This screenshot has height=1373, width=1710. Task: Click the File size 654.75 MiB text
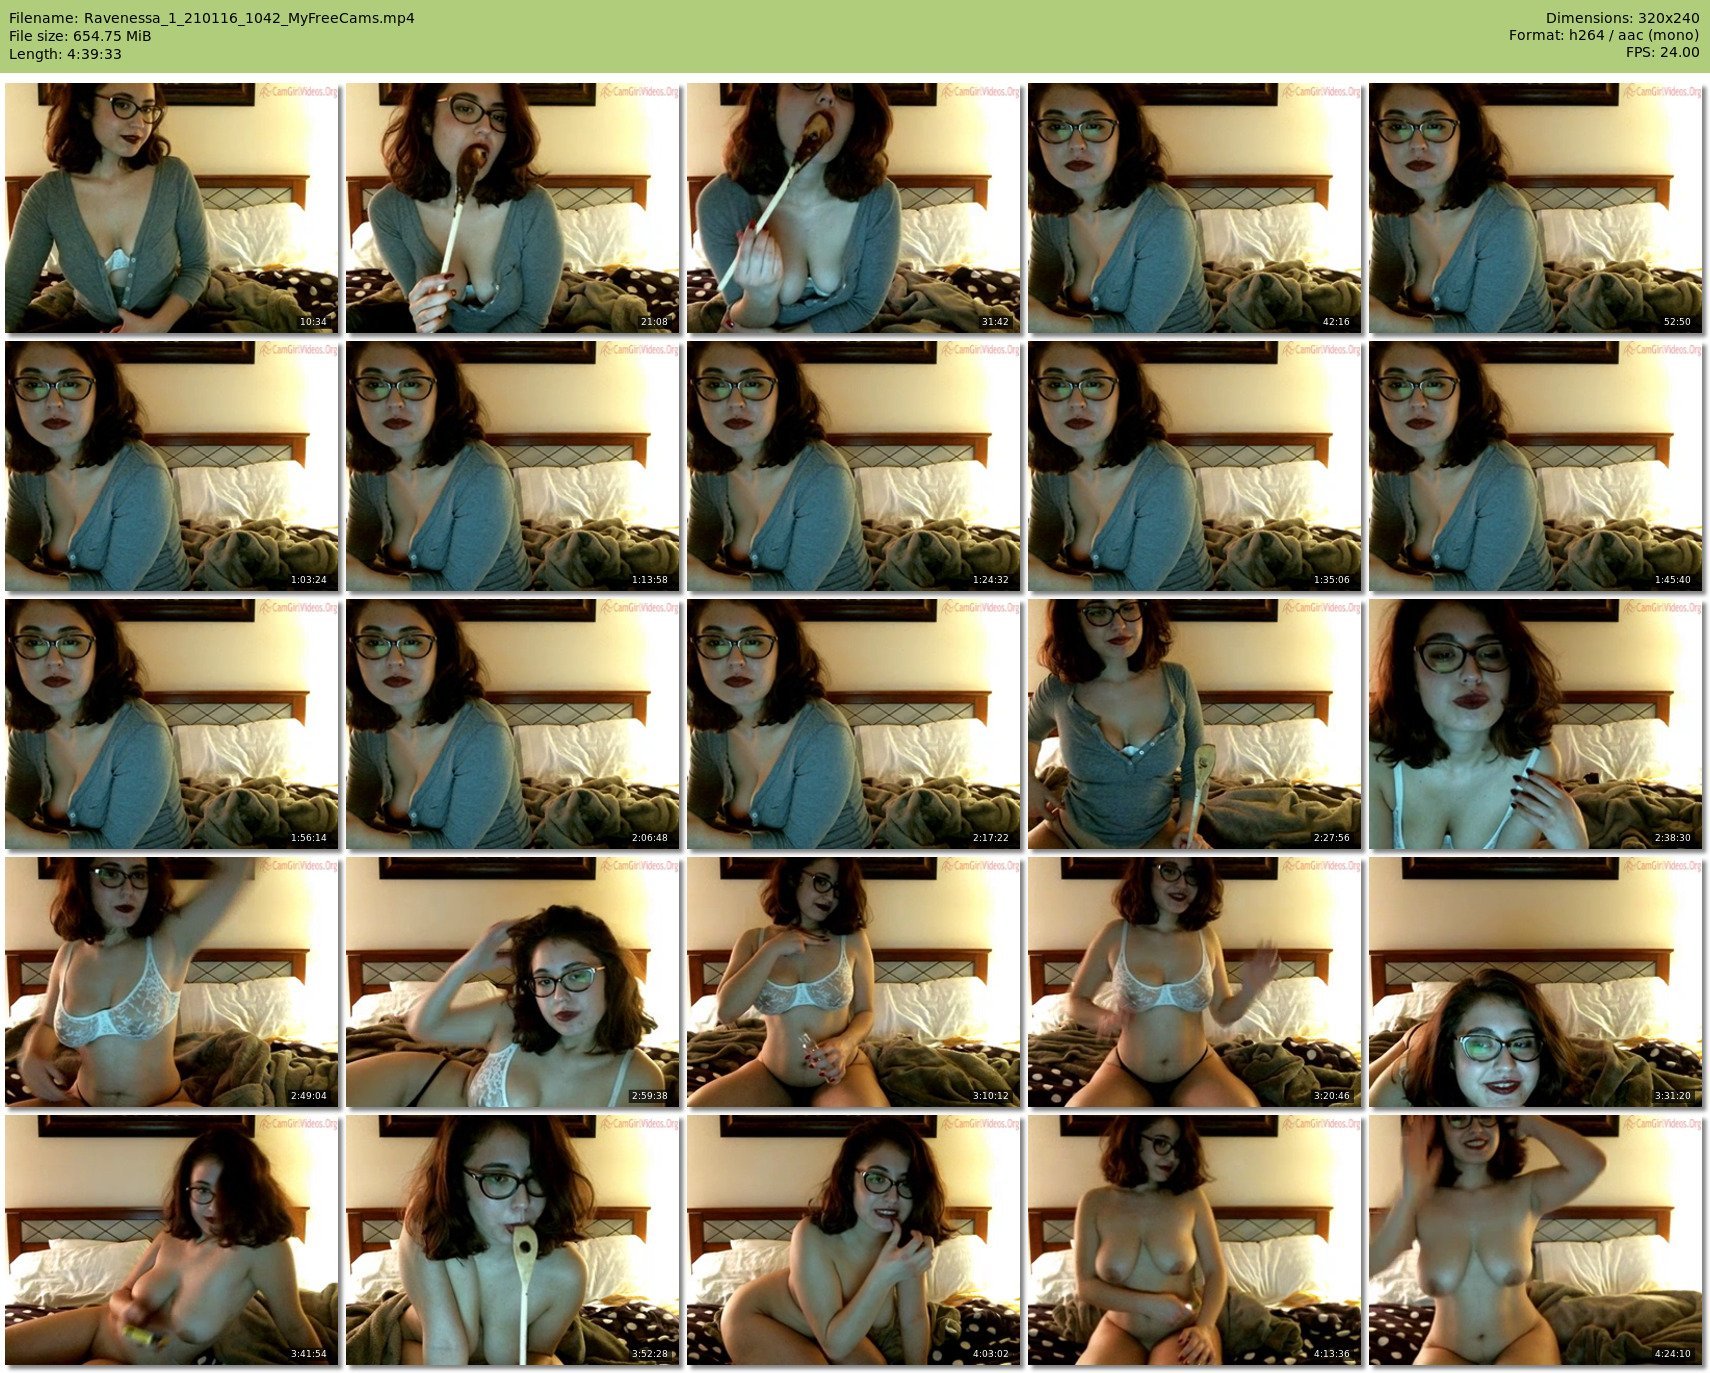coord(80,36)
